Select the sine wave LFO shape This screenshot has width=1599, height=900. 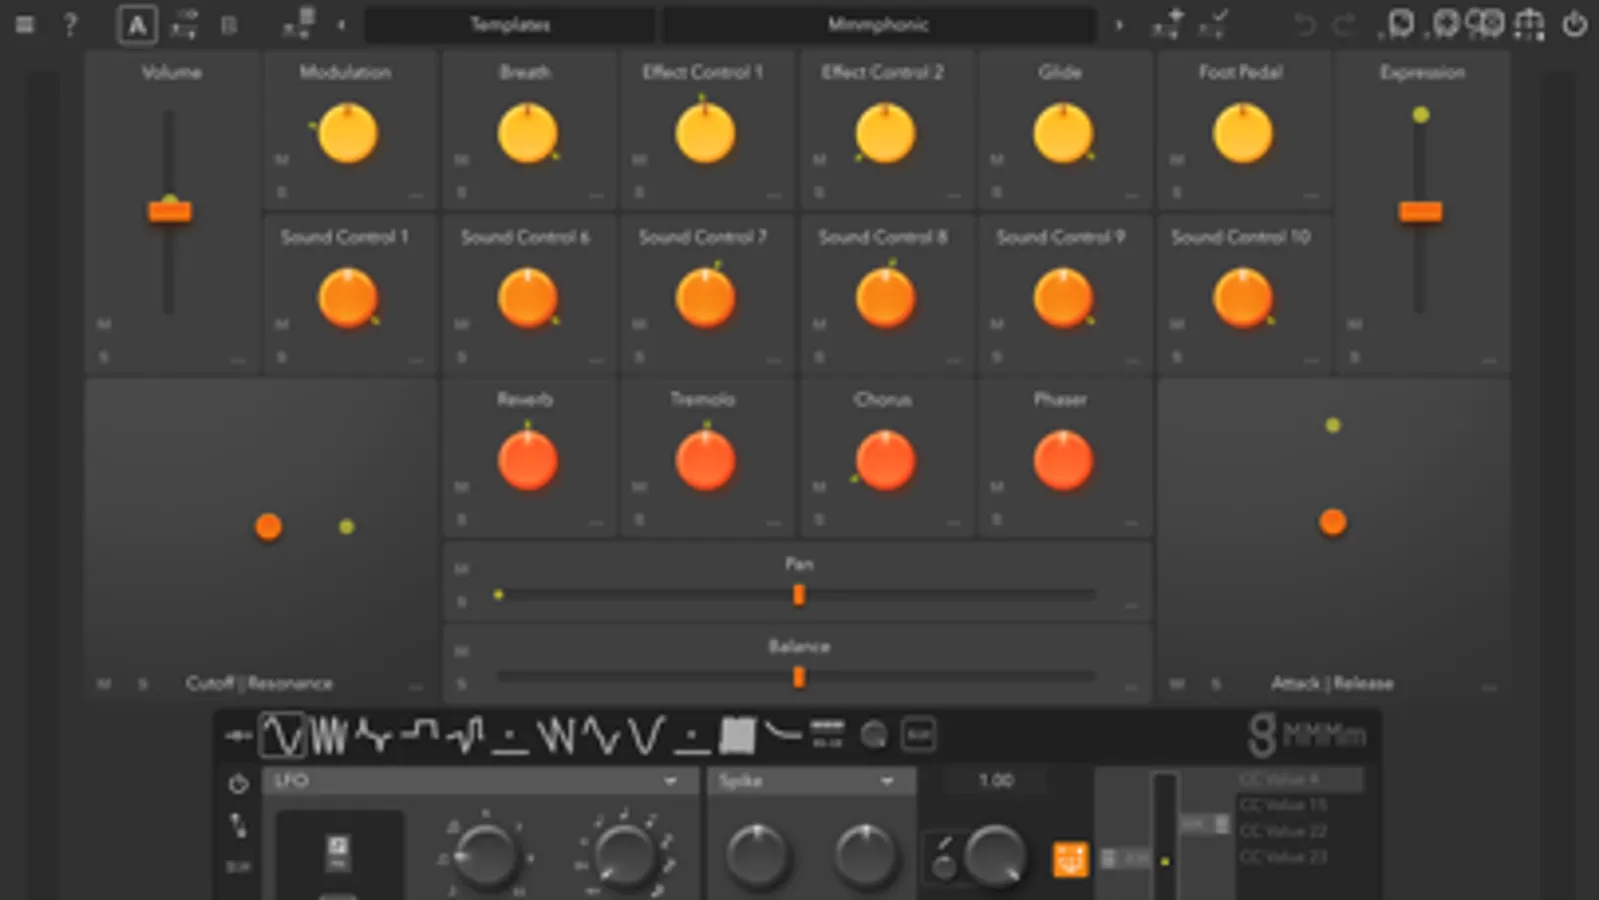tap(283, 735)
